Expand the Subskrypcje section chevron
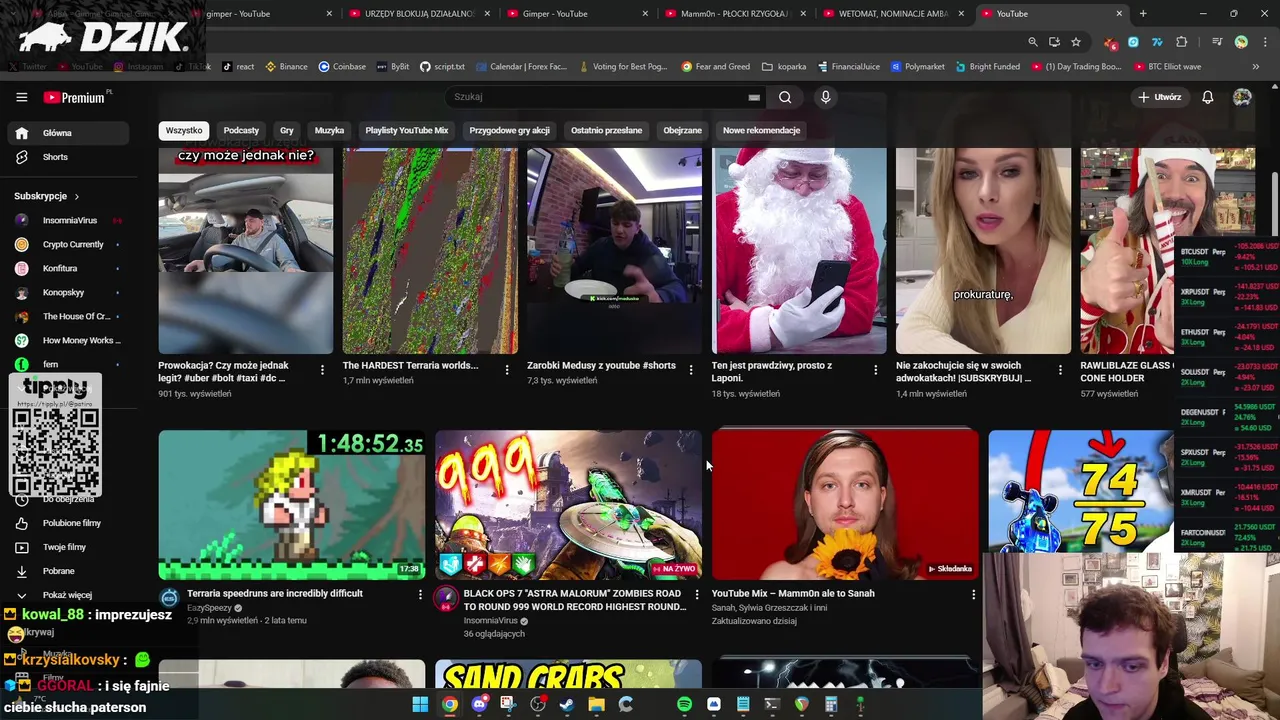1280x720 pixels. [76, 196]
